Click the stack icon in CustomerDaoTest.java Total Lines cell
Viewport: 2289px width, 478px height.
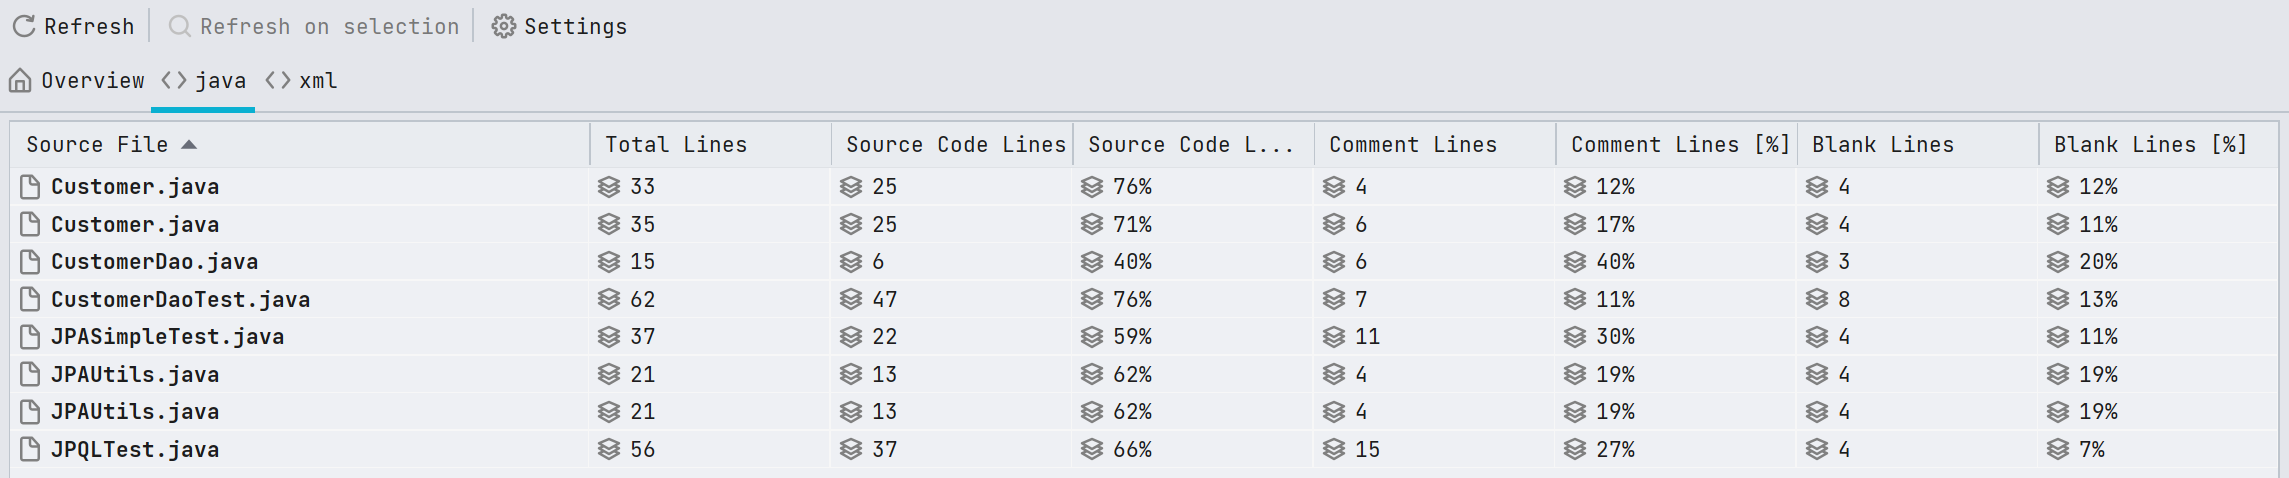[609, 299]
